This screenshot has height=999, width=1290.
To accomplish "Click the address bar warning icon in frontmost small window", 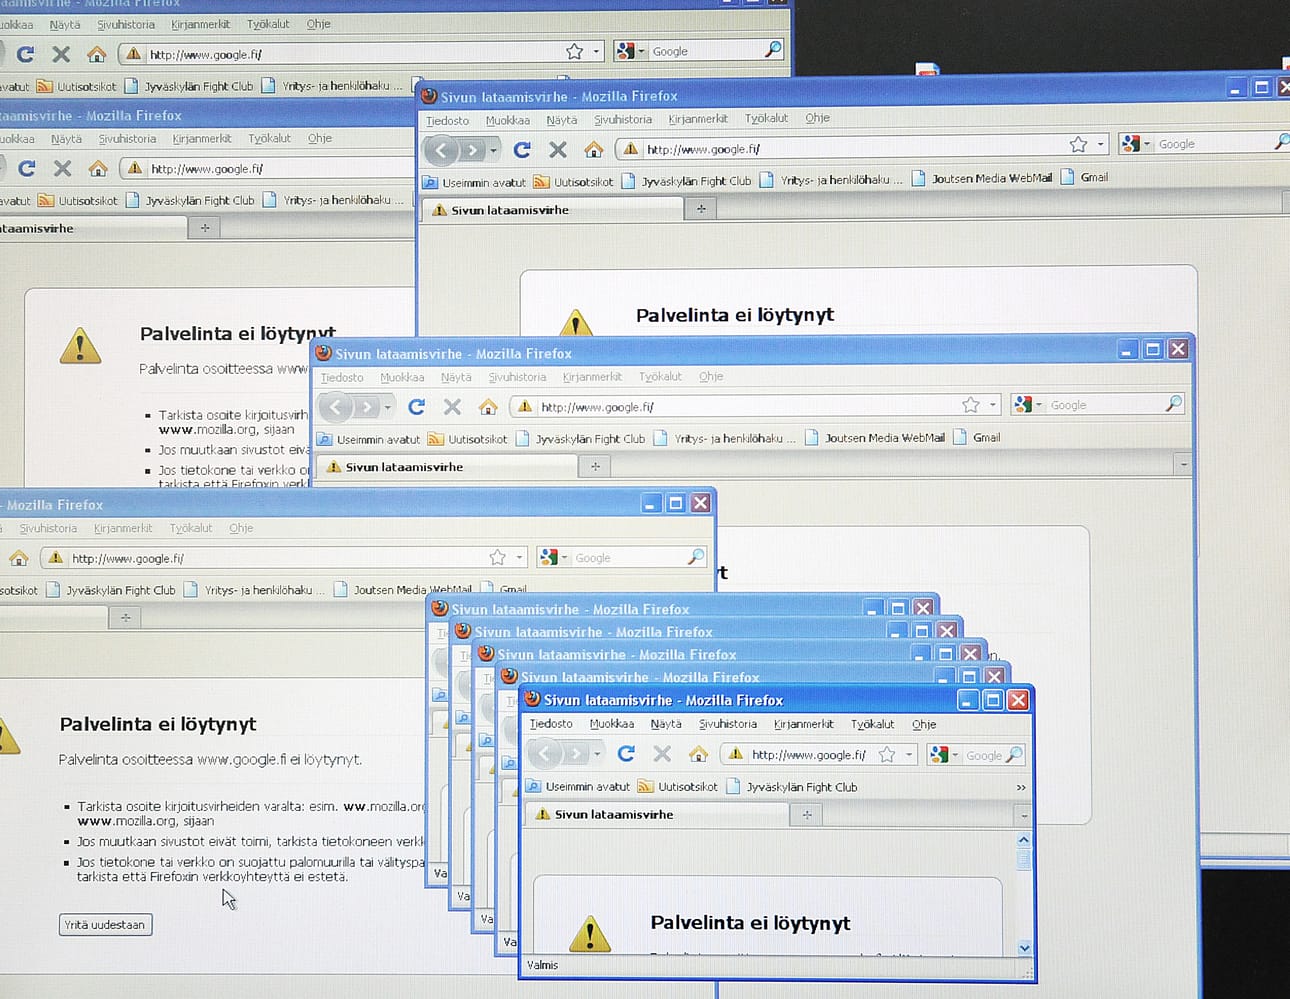I will (735, 755).
